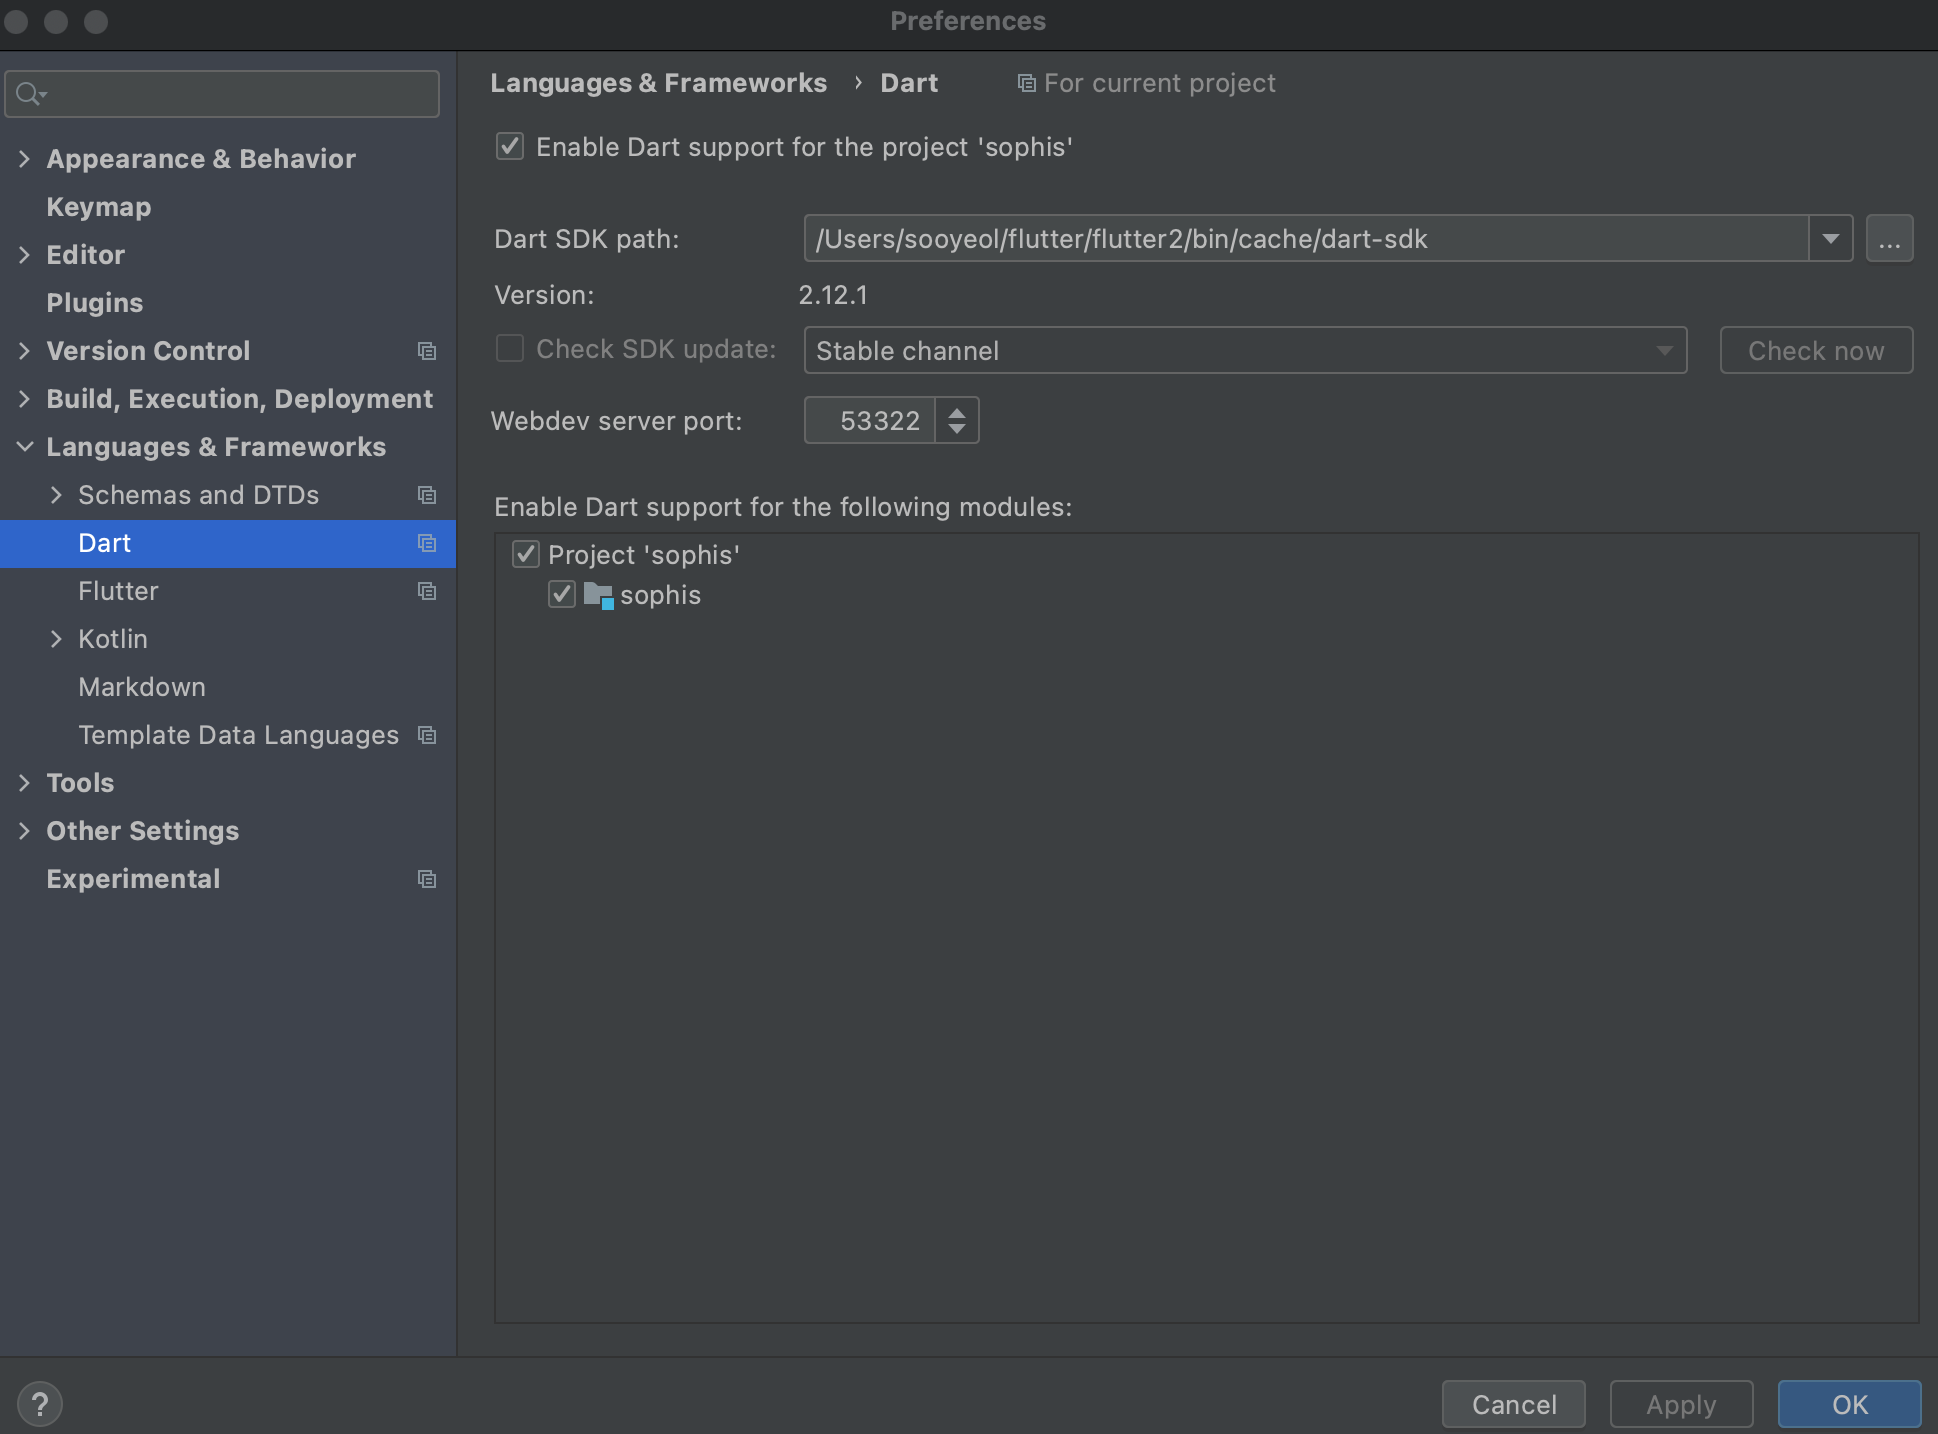
Task: Click the project-scope icon beside Schemas and DTDs
Action: (427, 495)
